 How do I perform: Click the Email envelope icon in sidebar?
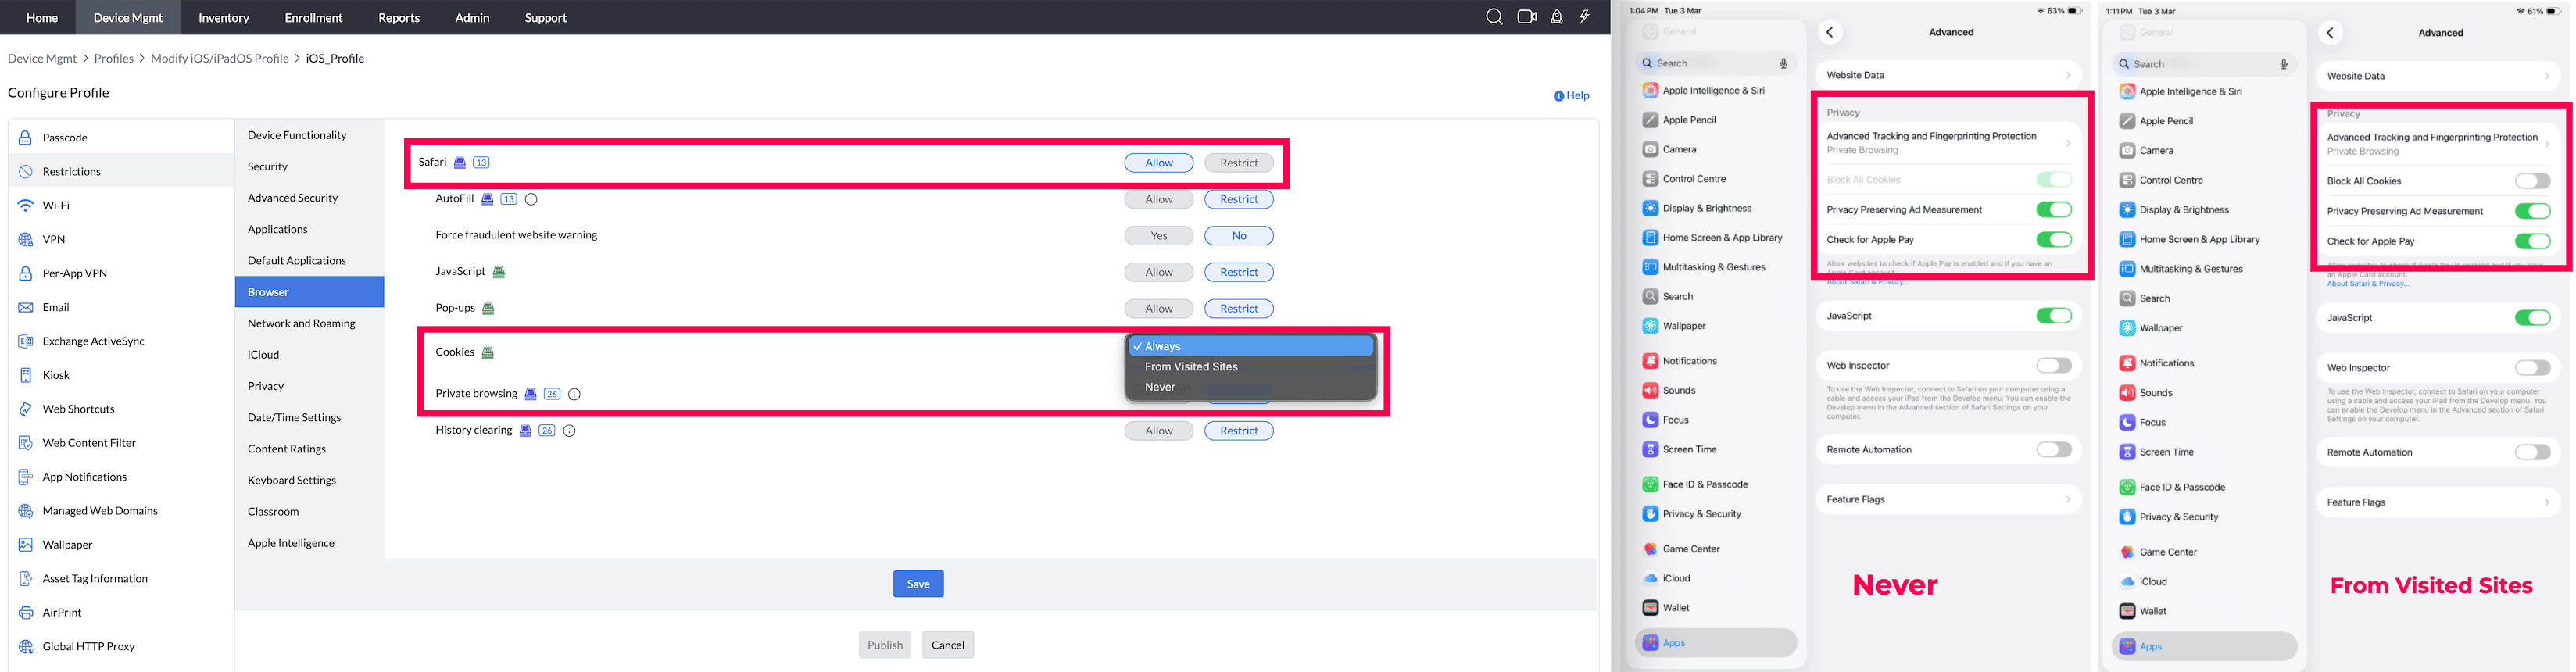pyautogui.click(x=26, y=308)
